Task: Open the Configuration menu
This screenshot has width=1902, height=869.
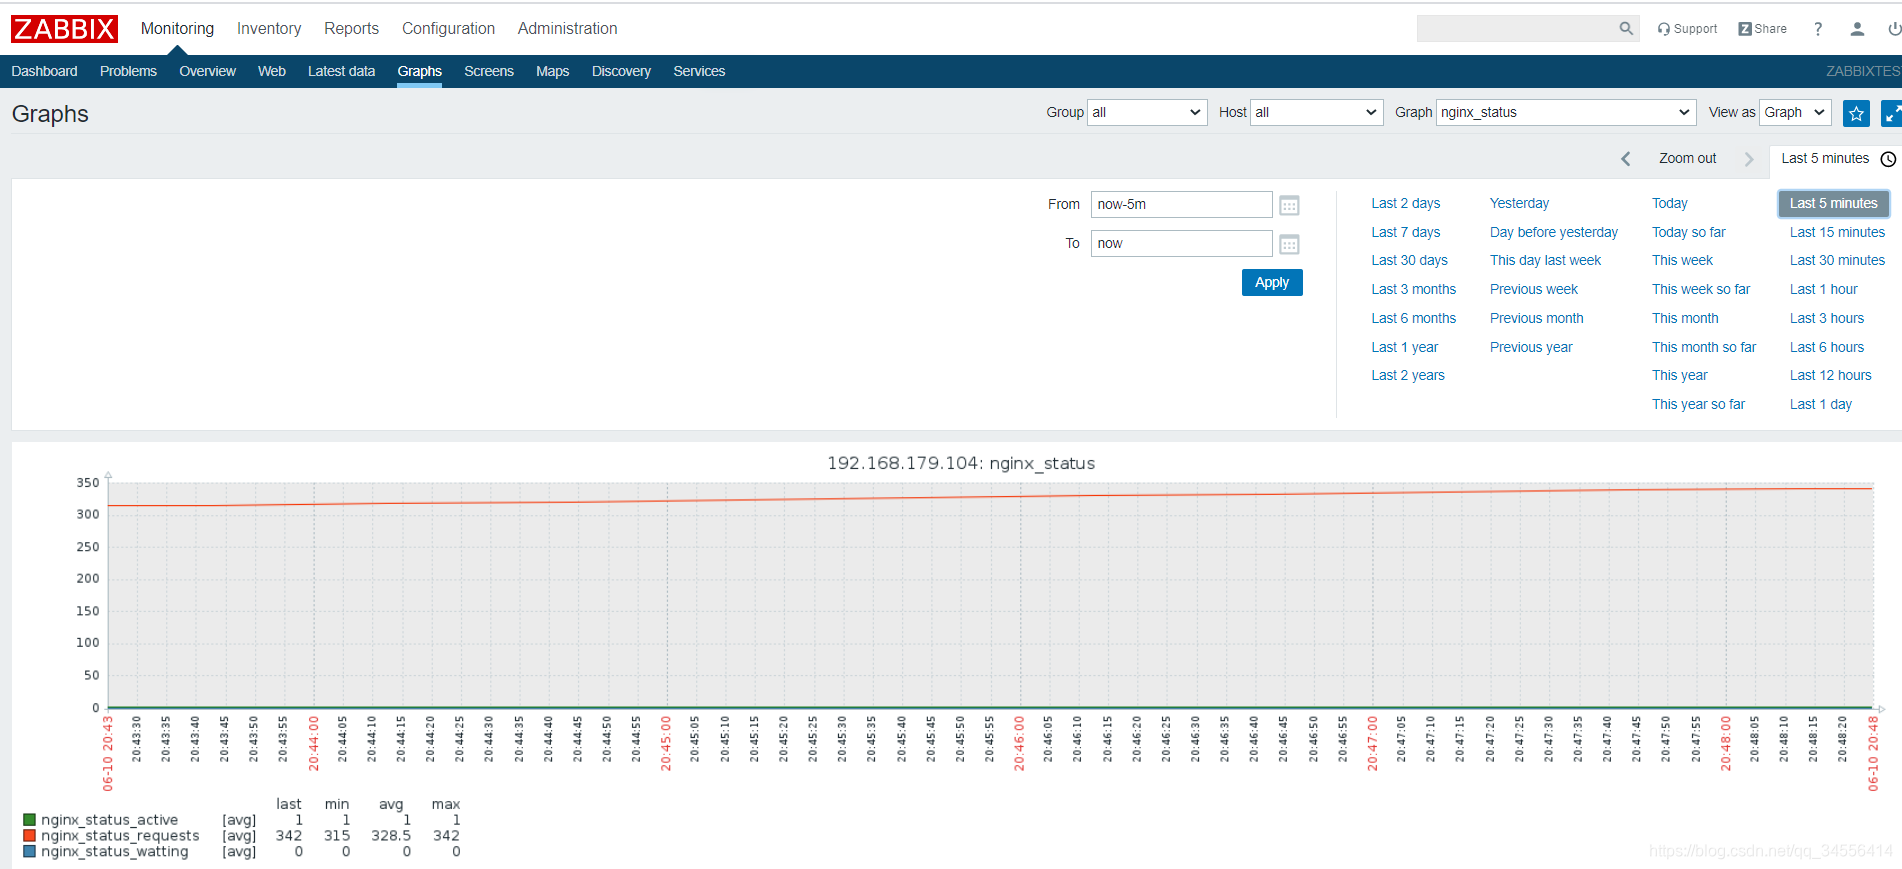Action: (448, 29)
